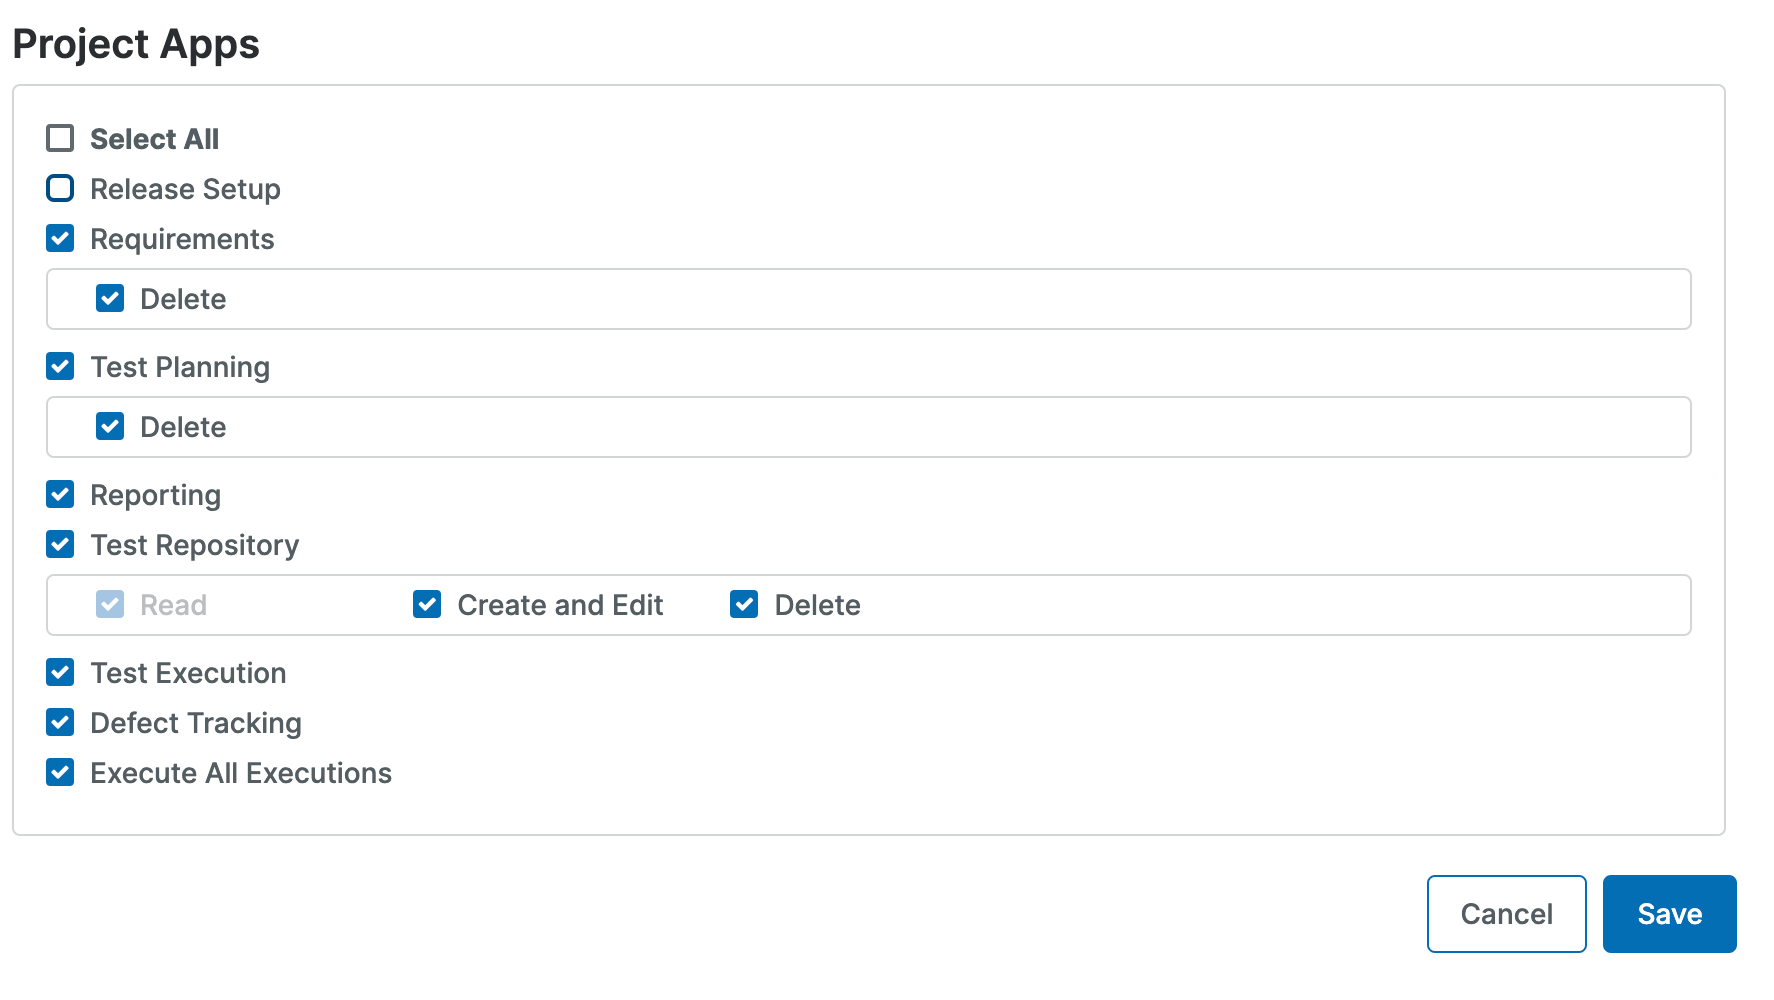
Task: Click the Save button
Action: click(x=1668, y=913)
